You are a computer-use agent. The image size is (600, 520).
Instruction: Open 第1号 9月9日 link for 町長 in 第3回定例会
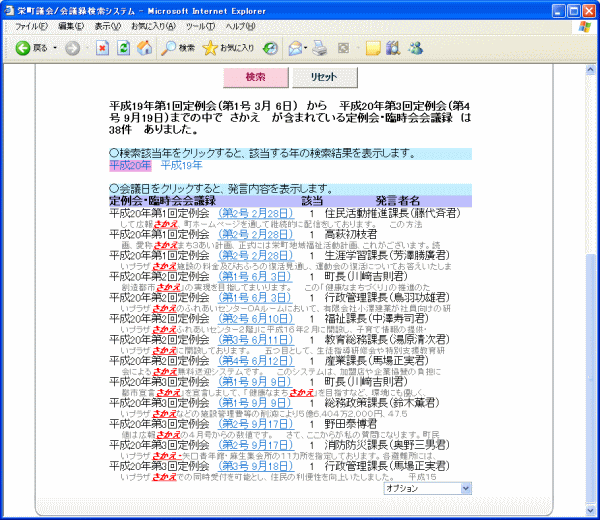click(x=254, y=382)
